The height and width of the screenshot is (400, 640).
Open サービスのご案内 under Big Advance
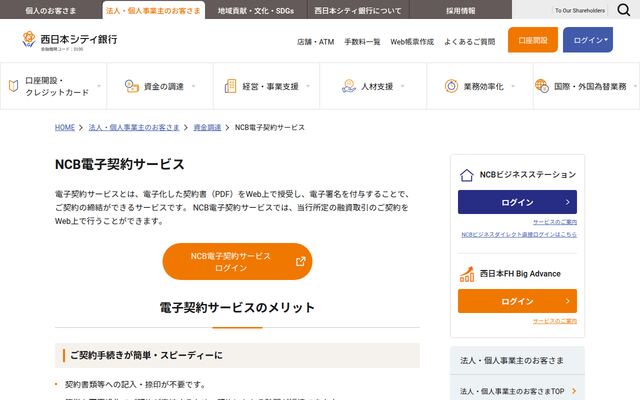point(555,322)
